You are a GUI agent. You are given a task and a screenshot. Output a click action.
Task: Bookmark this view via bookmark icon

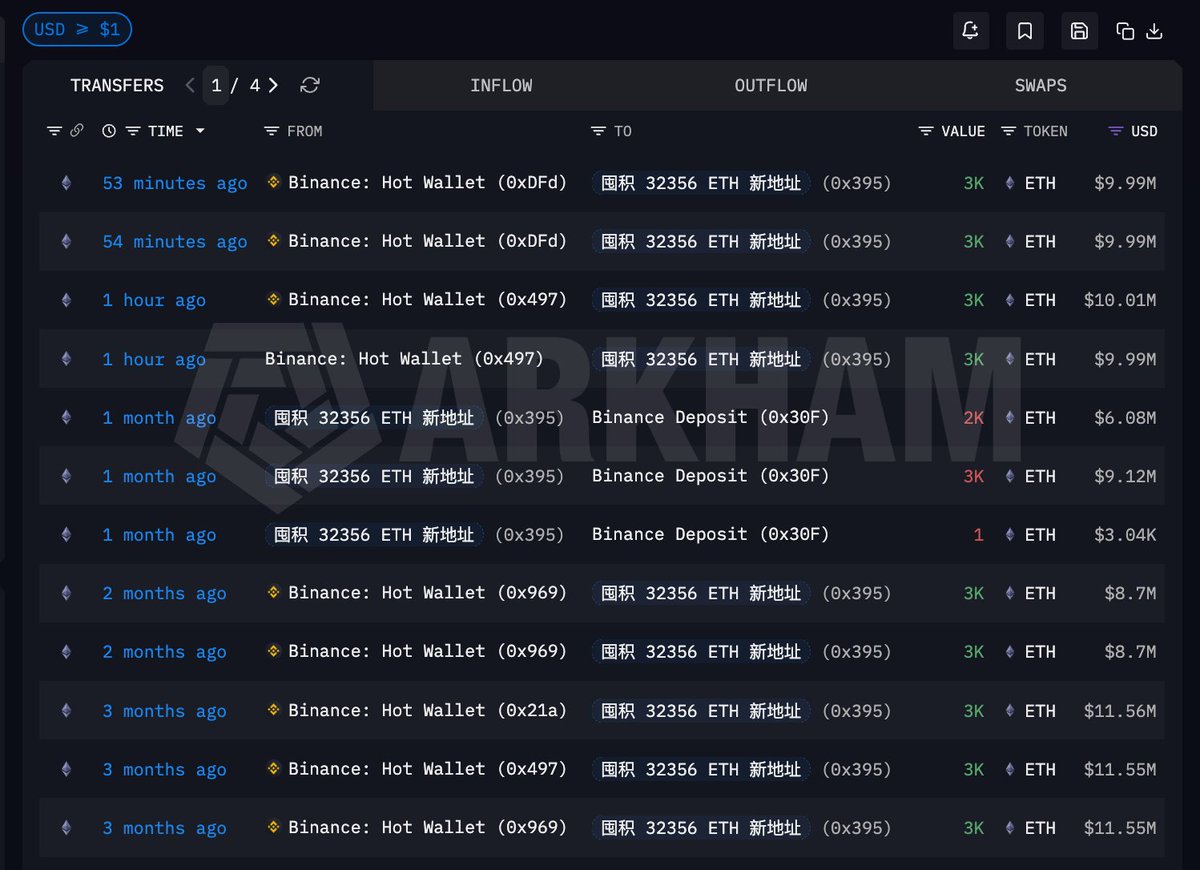click(x=1025, y=31)
